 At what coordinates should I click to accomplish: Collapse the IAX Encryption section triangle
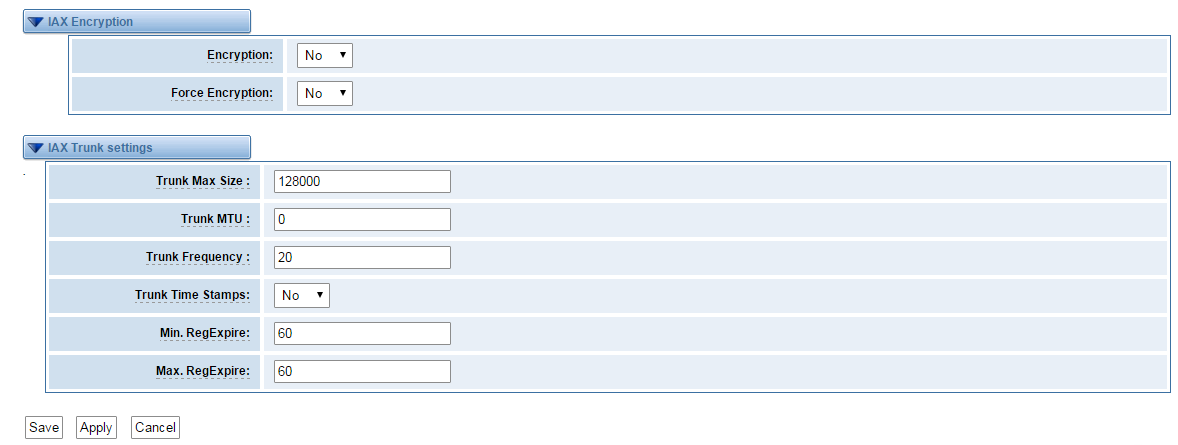(35, 22)
